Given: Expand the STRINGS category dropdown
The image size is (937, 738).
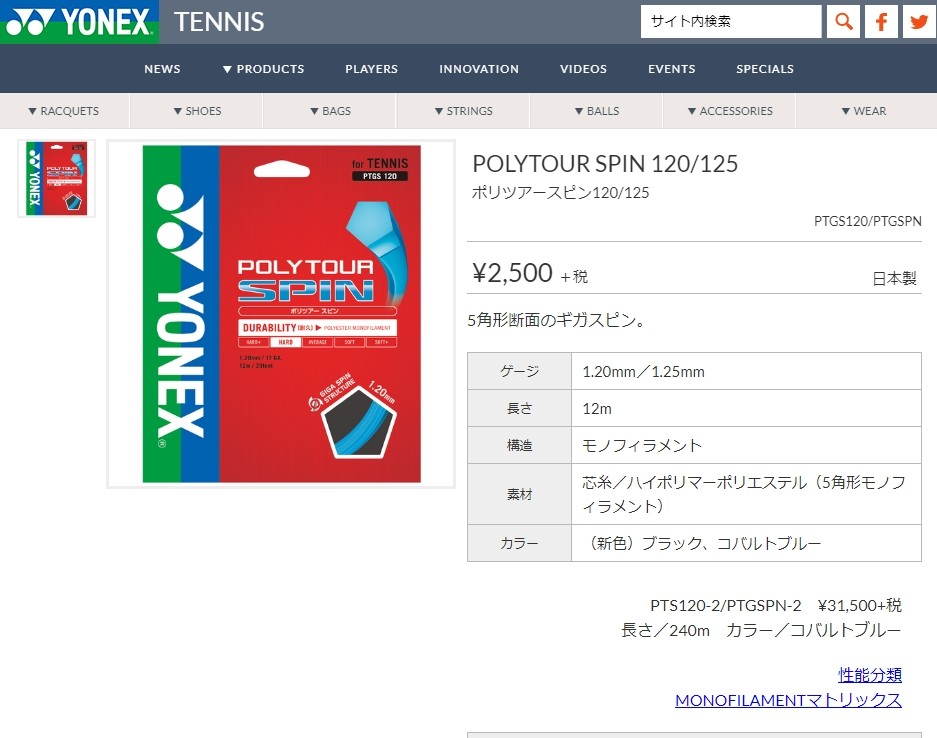Looking at the screenshot, I should pyautogui.click(x=464, y=111).
